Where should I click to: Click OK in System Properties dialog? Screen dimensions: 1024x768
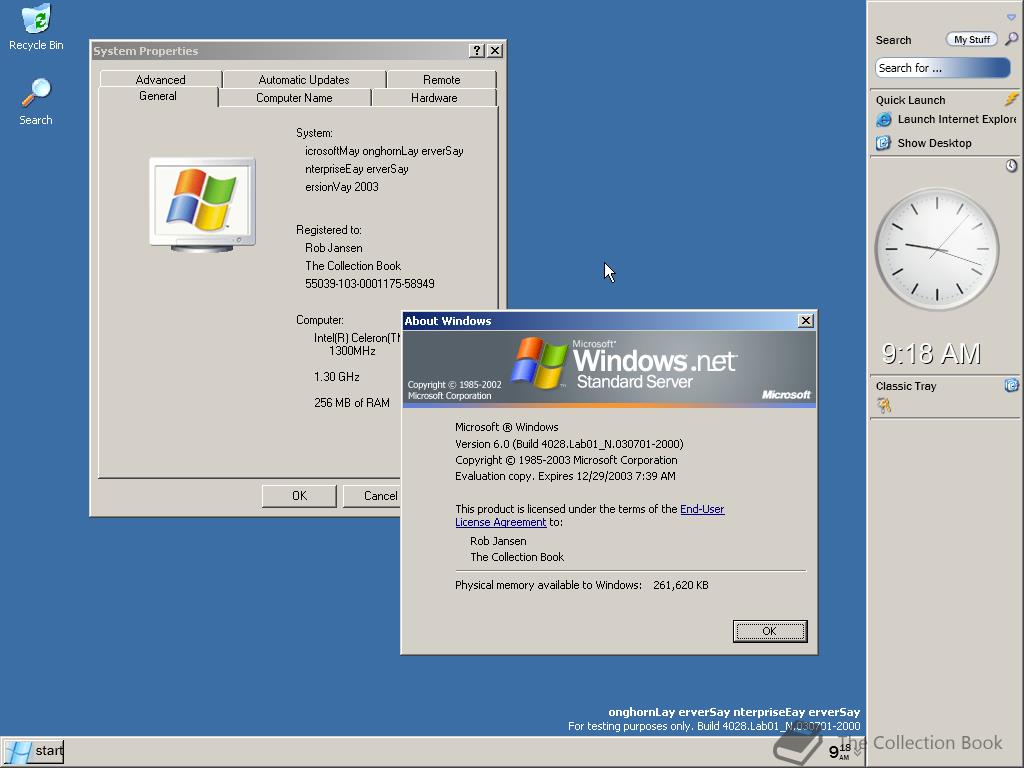(299, 496)
